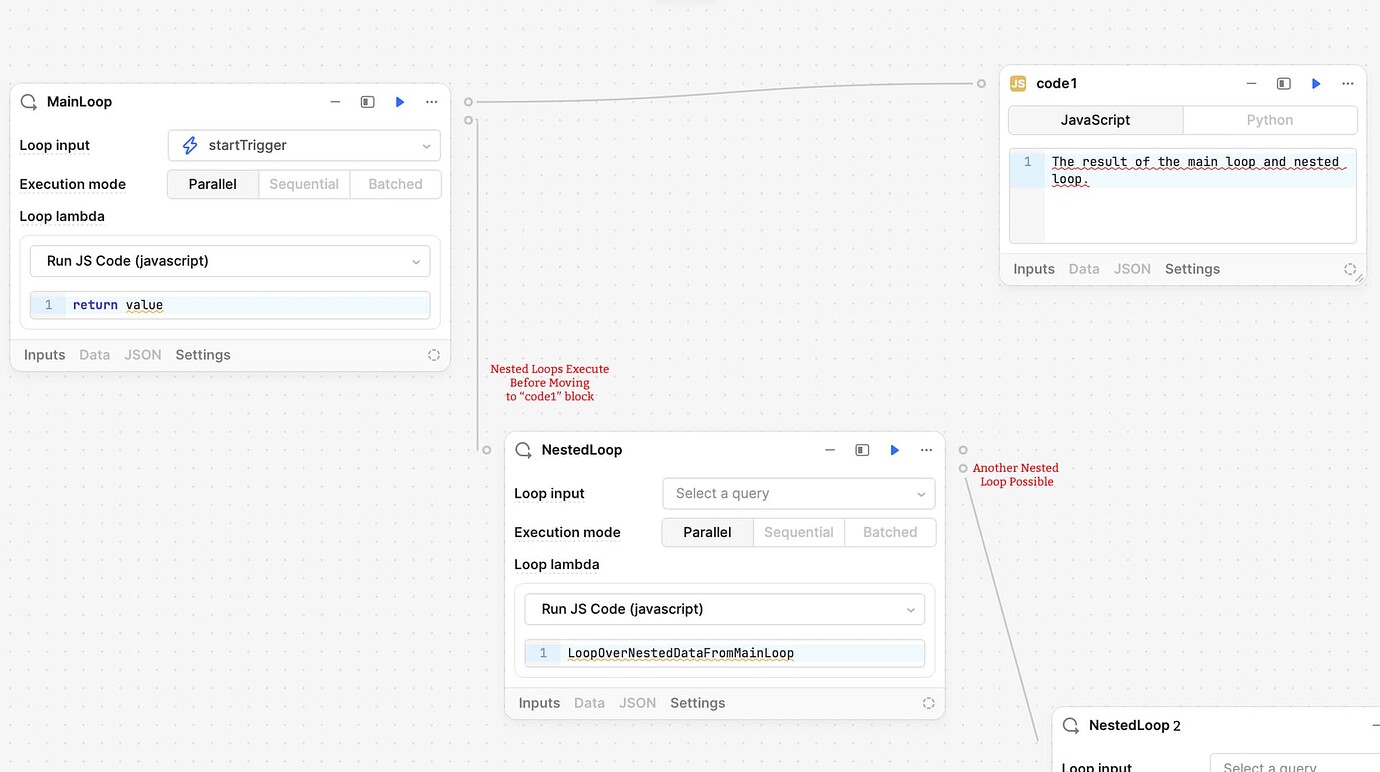Collapse the NestedLoop block with minus icon
1380x772 pixels.
pyautogui.click(x=830, y=450)
